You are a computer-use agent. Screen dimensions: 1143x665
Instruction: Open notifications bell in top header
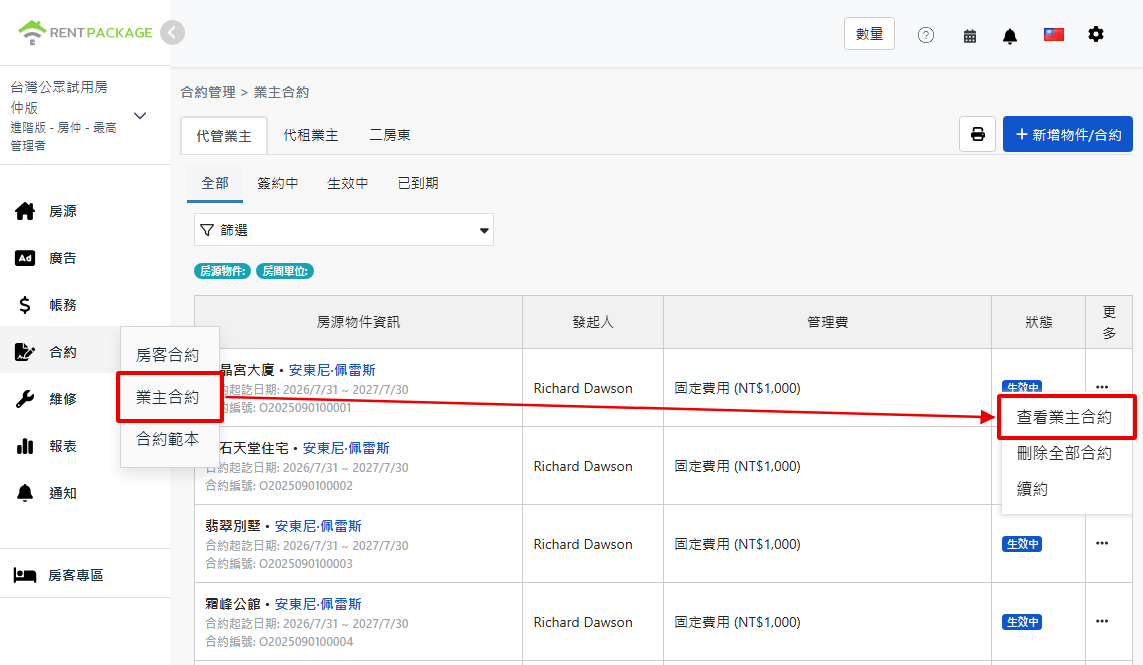point(1010,36)
